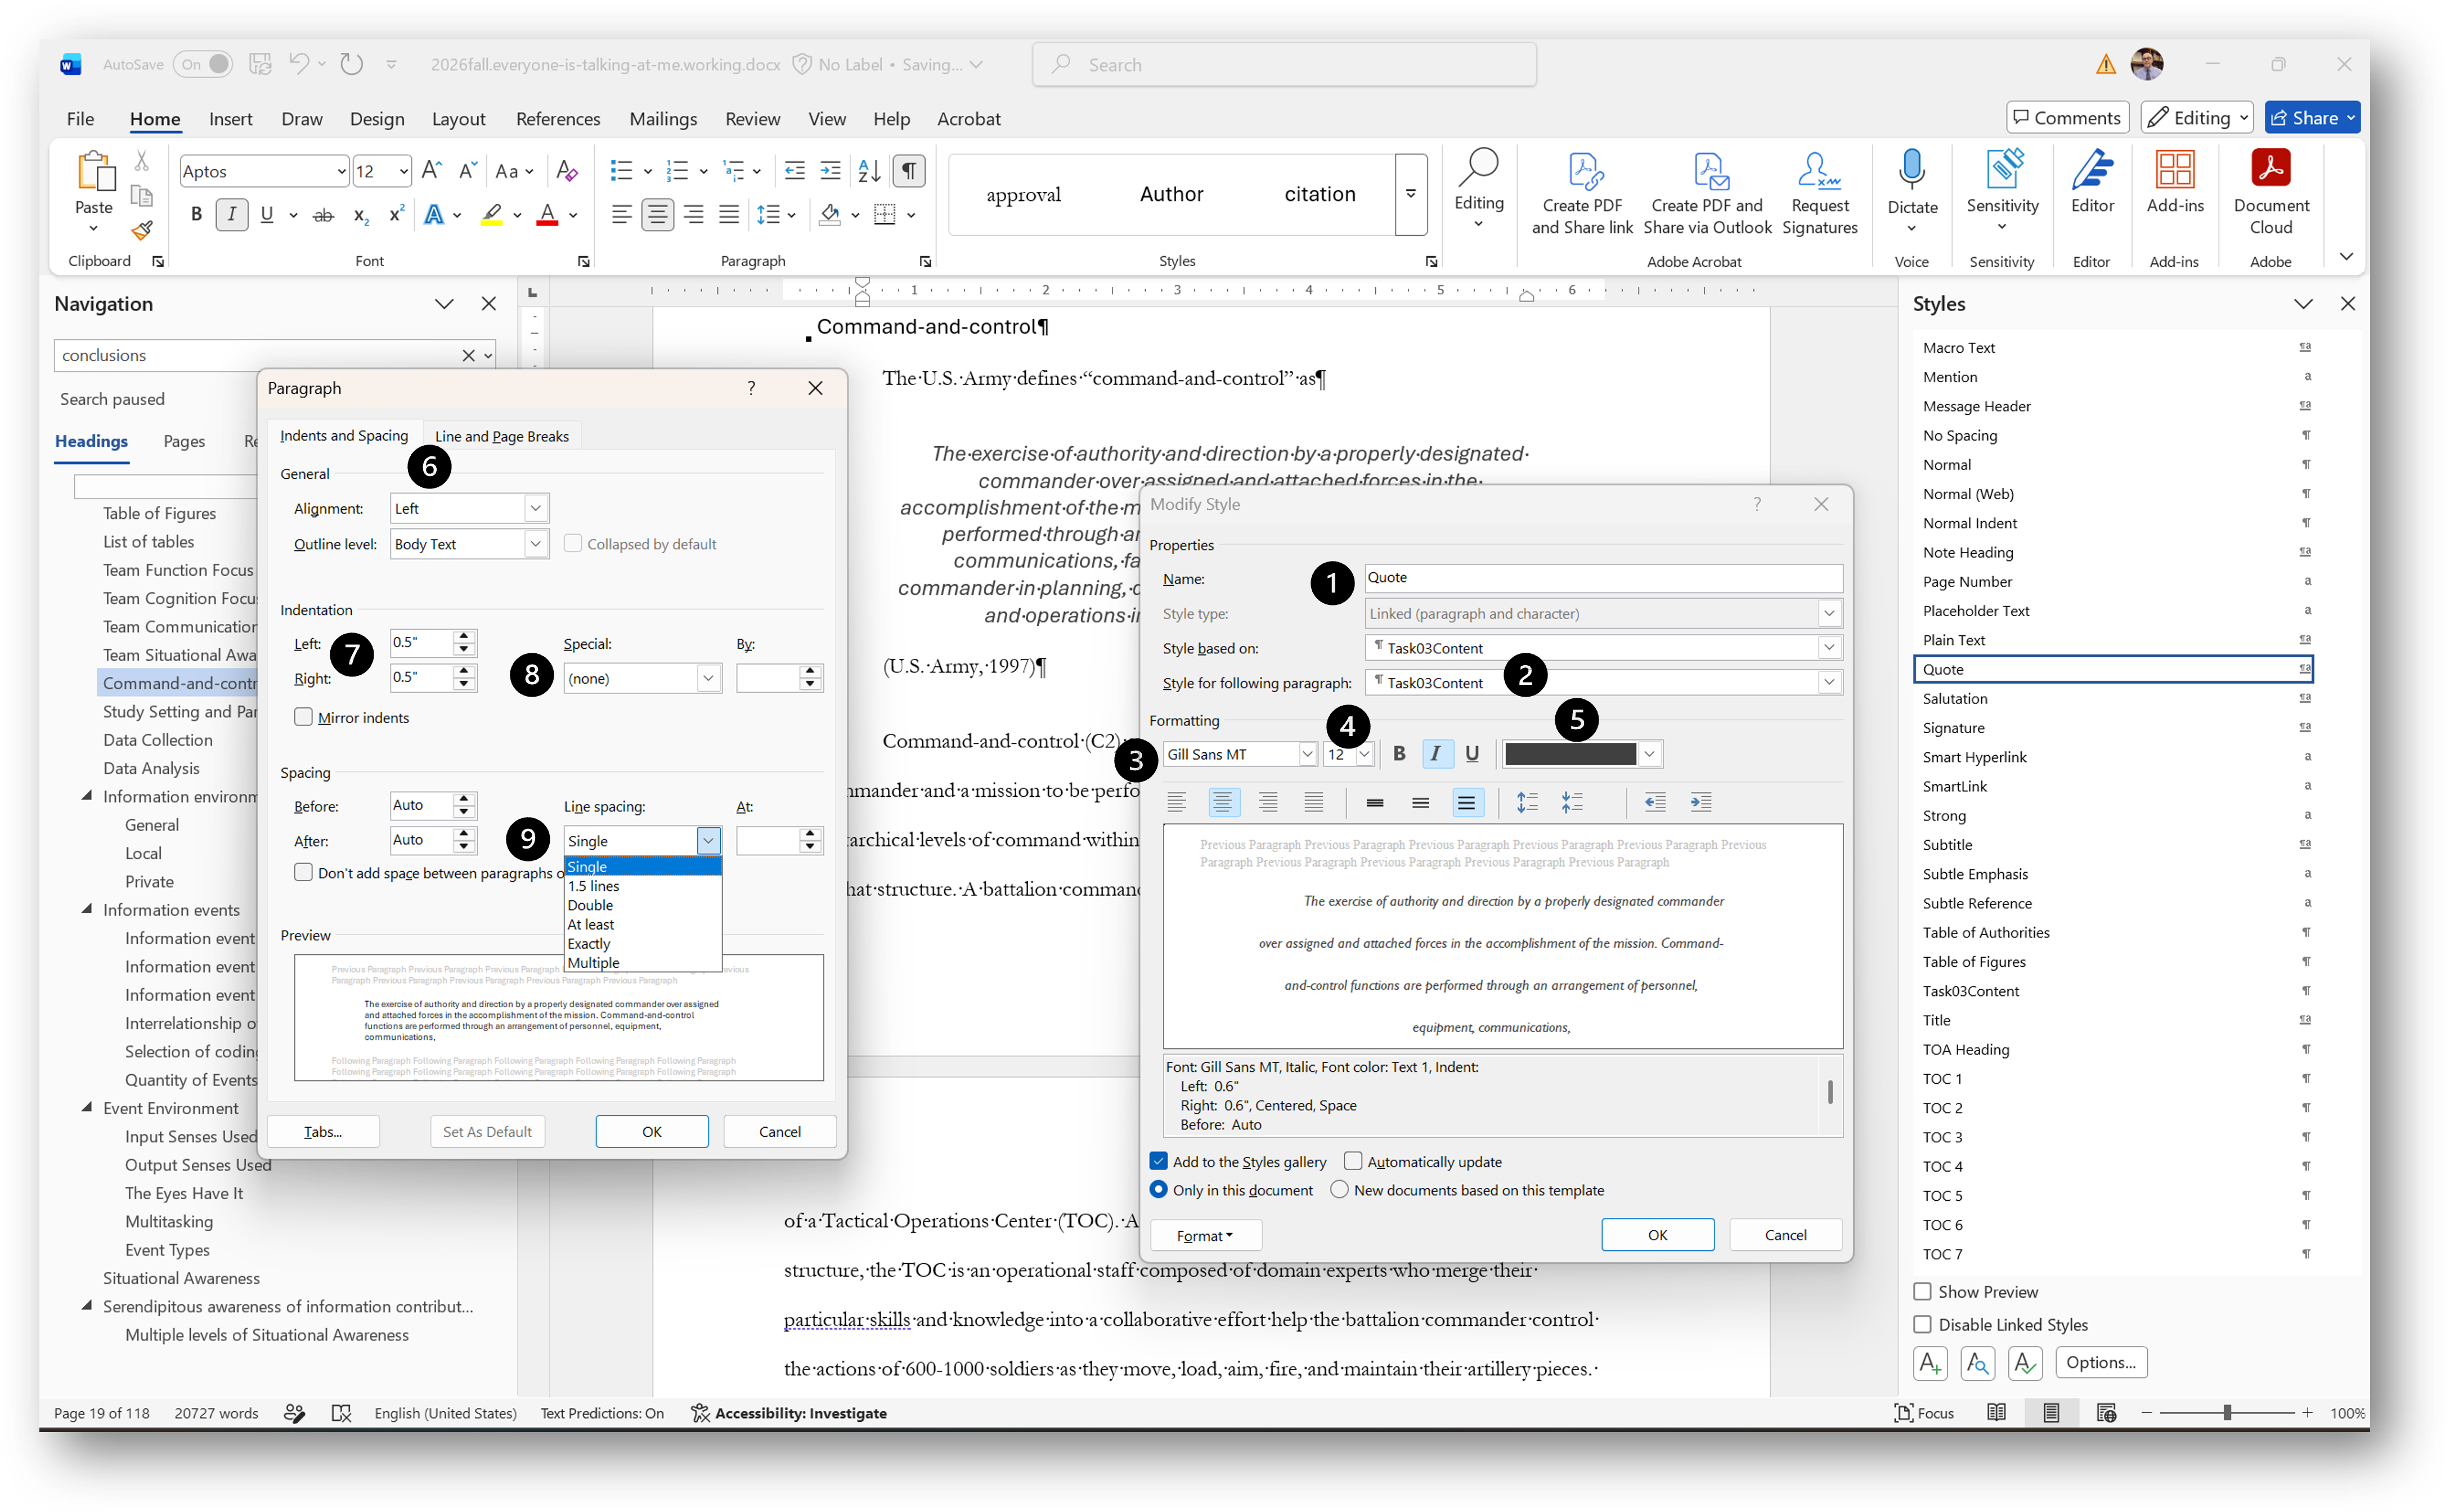Image resolution: width=2450 pixels, height=1512 pixels.
Task: Click the Text Highlight Color icon
Action: tap(491, 215)
